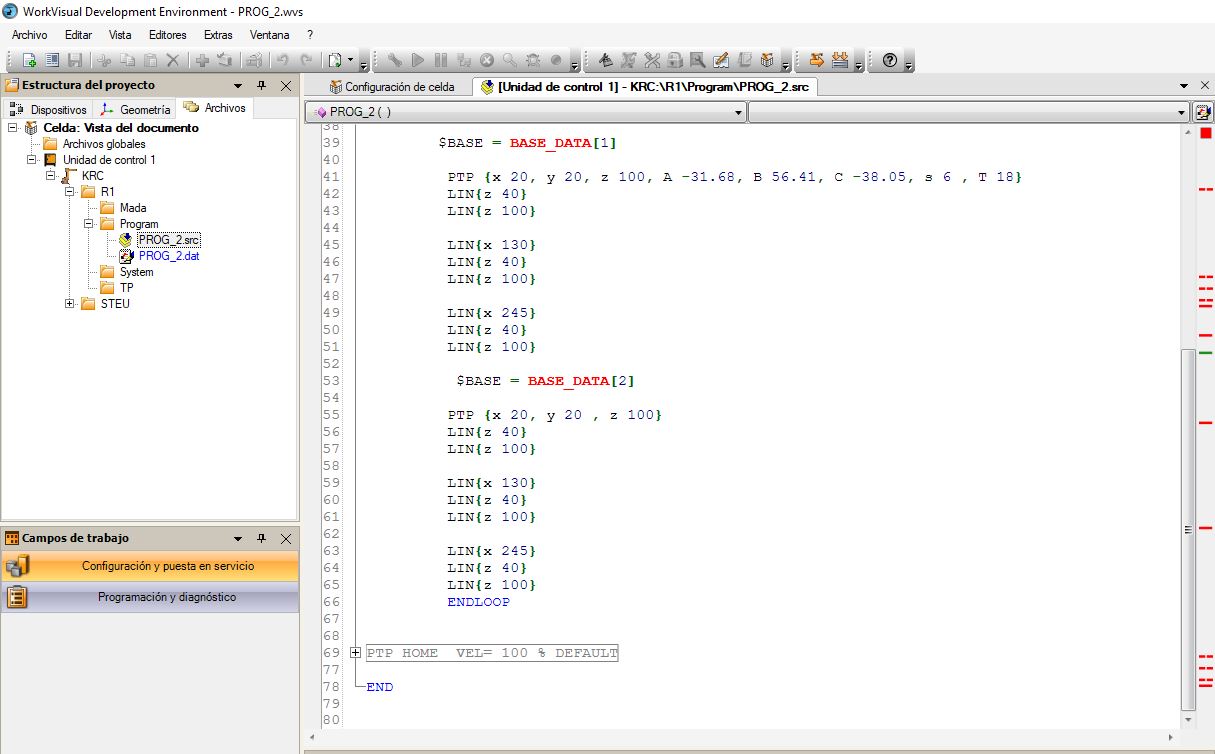Screen dimensions: 1215x754
Task: Select PROG_2.src file in tree
Action: pyautogui.click(x=169, y=240)
